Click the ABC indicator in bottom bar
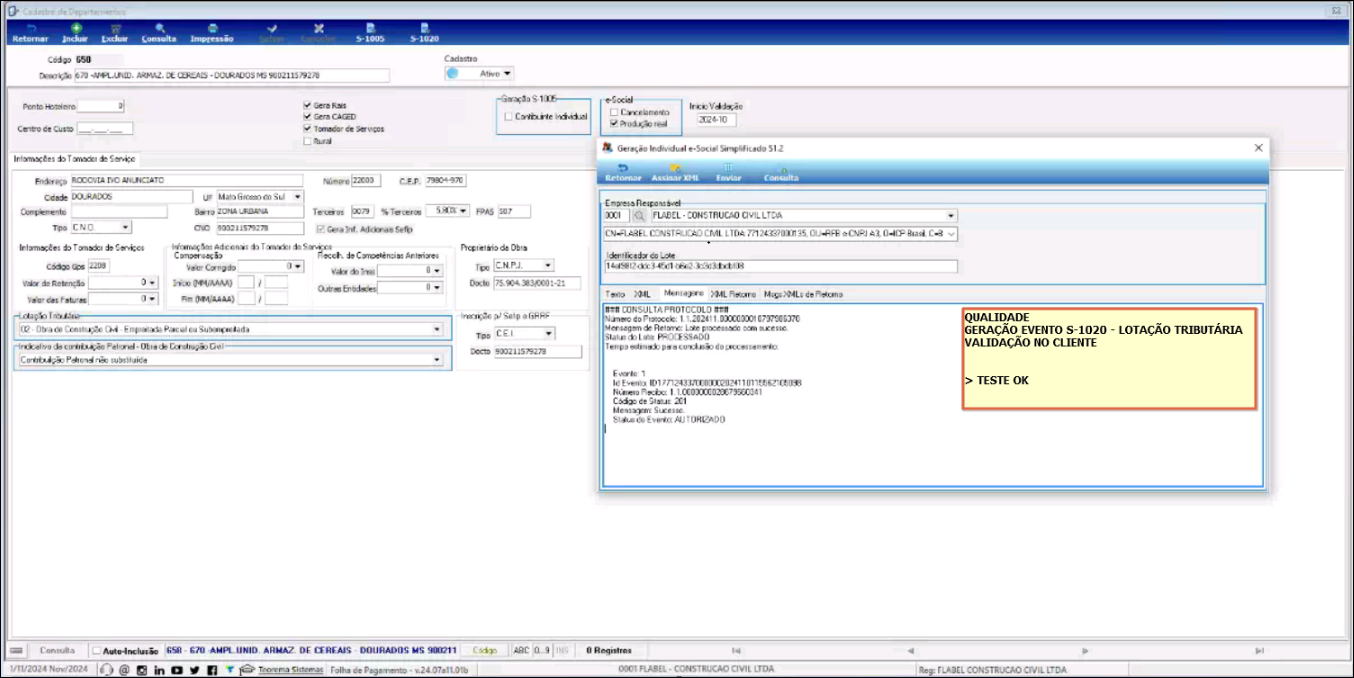The width and height of the screenshot is (1354, 678). coord(521,650)
